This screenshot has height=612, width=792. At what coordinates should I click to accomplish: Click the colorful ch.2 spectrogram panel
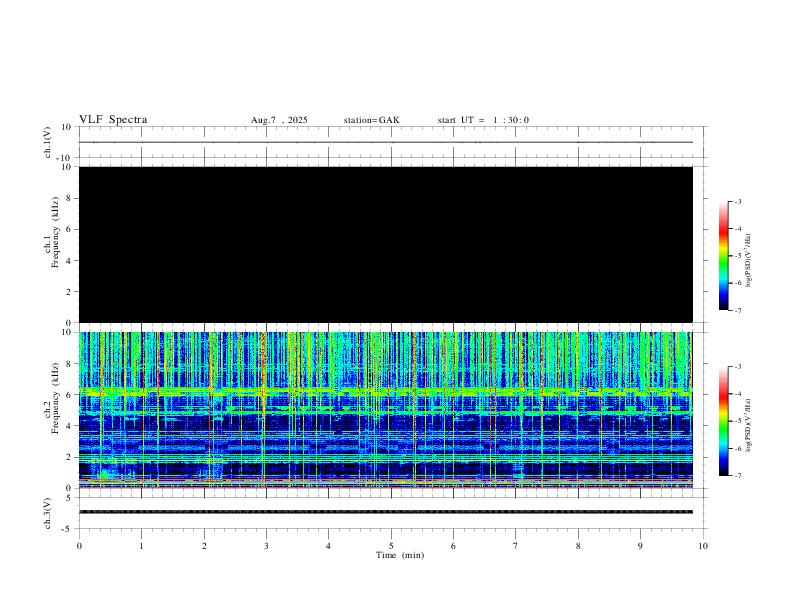386,410
